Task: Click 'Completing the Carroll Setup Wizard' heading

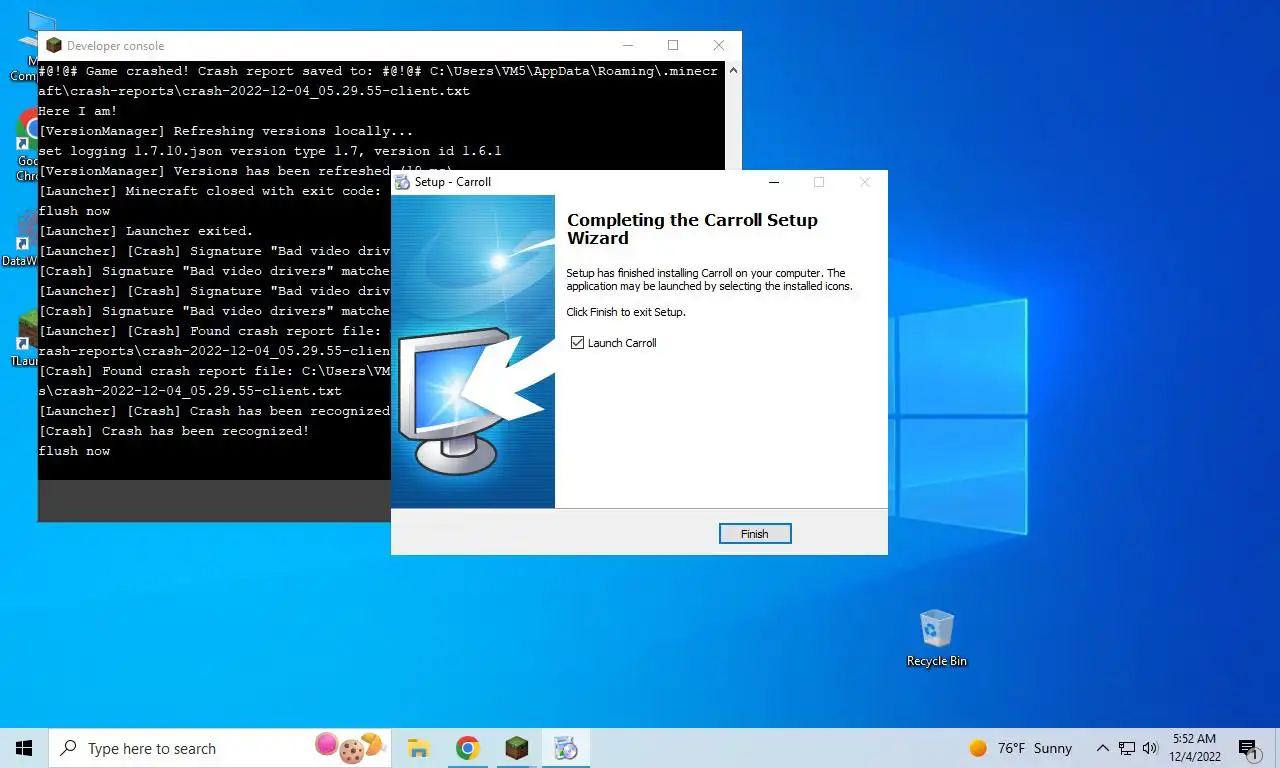Action: point(692,229)
